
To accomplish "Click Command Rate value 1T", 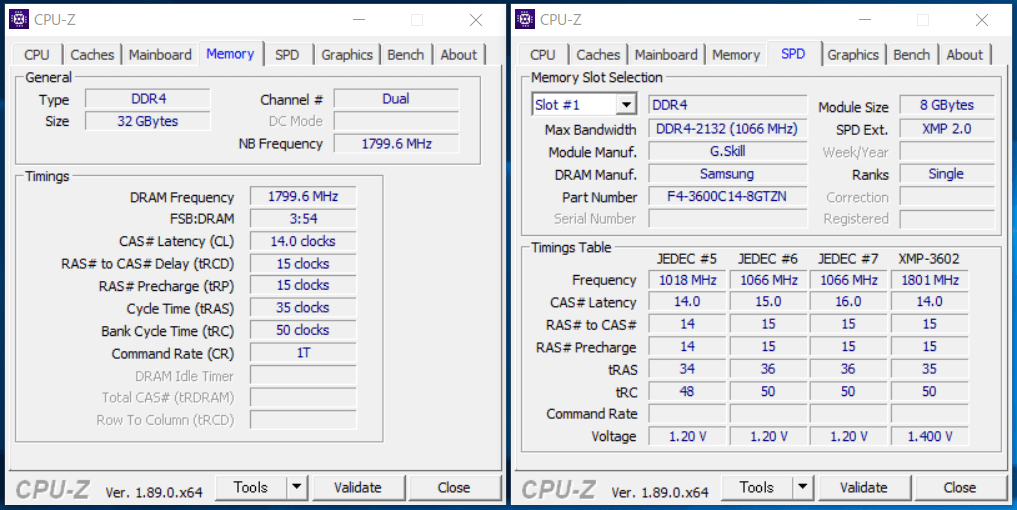I will (303, 353).
